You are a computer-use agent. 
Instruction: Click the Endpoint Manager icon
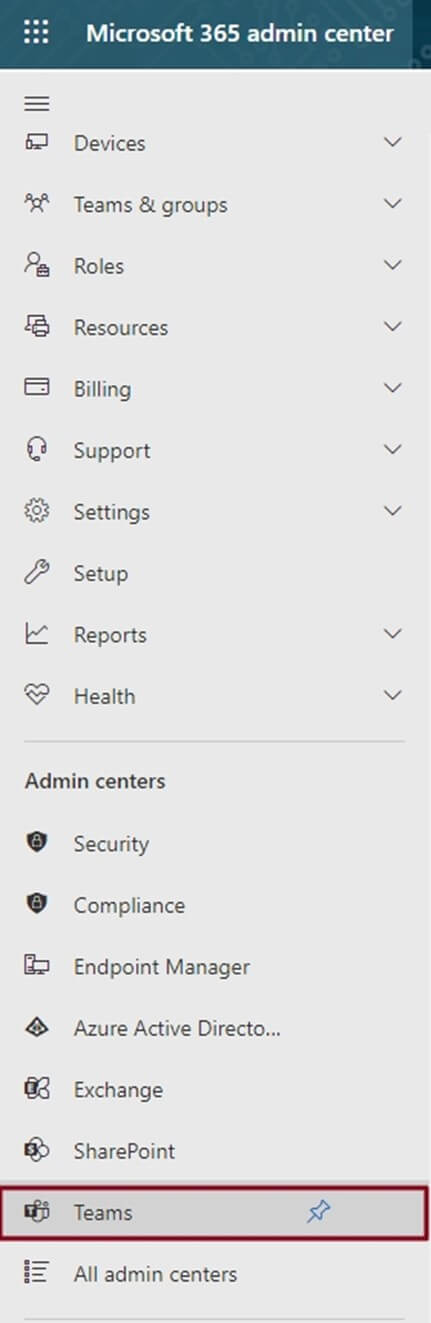37,966
